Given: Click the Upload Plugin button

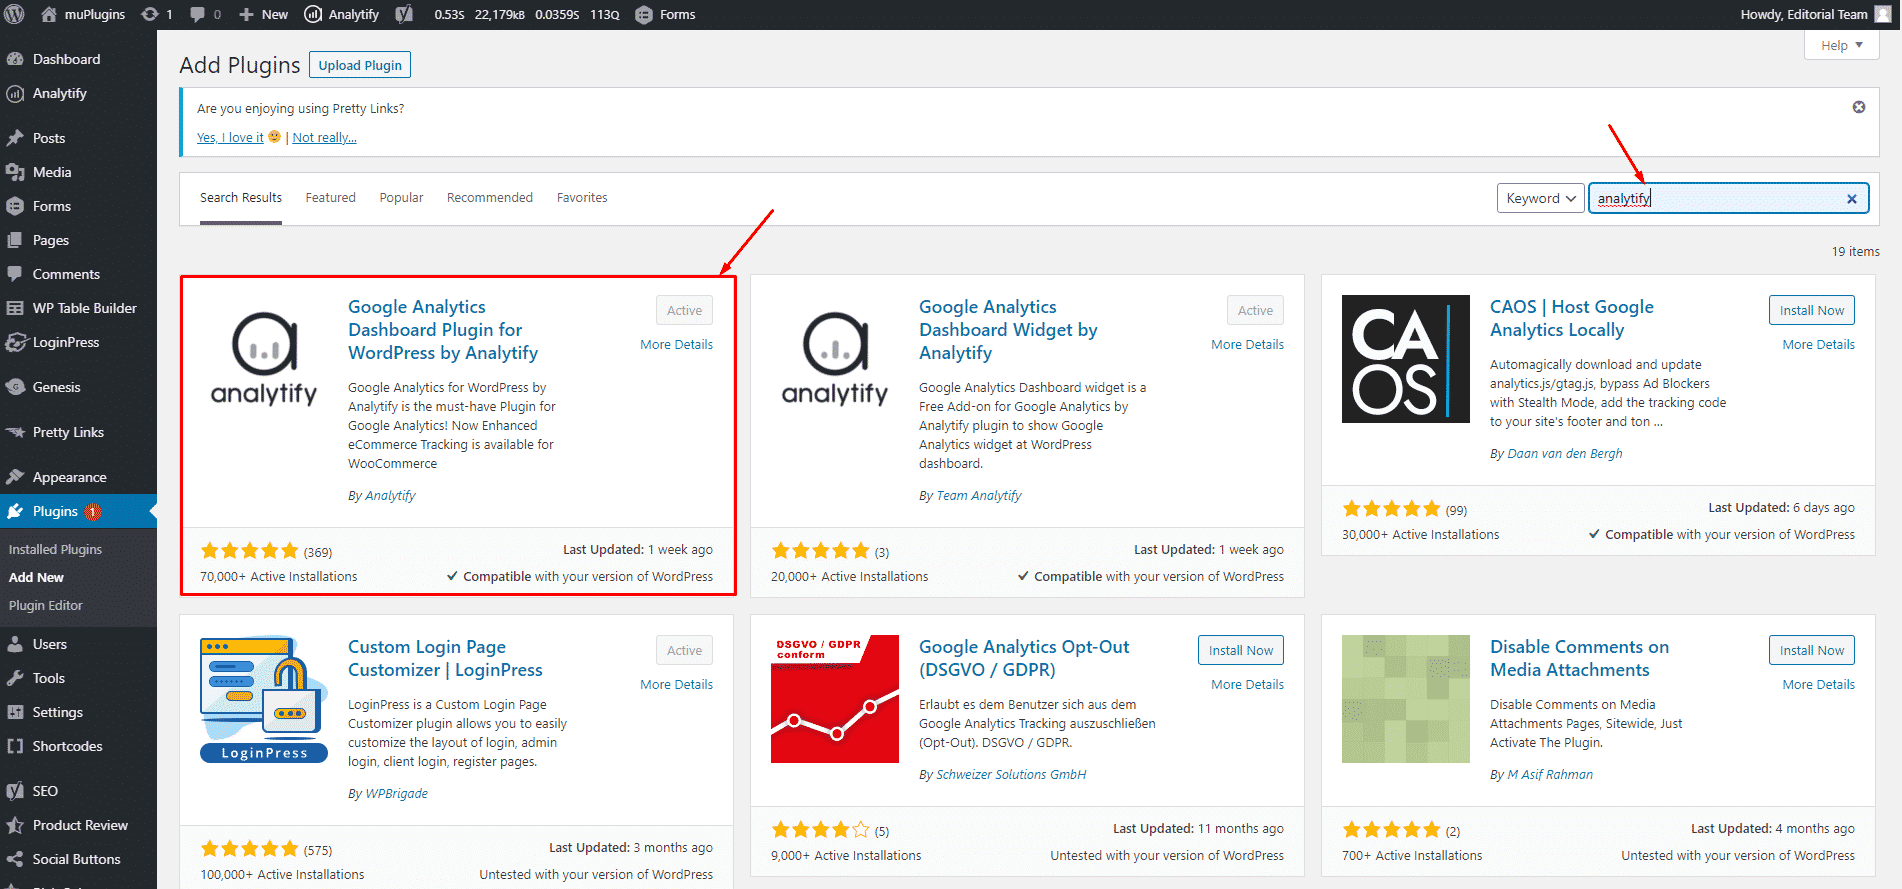Looking at the screenshot, I should tap(360, 65).
